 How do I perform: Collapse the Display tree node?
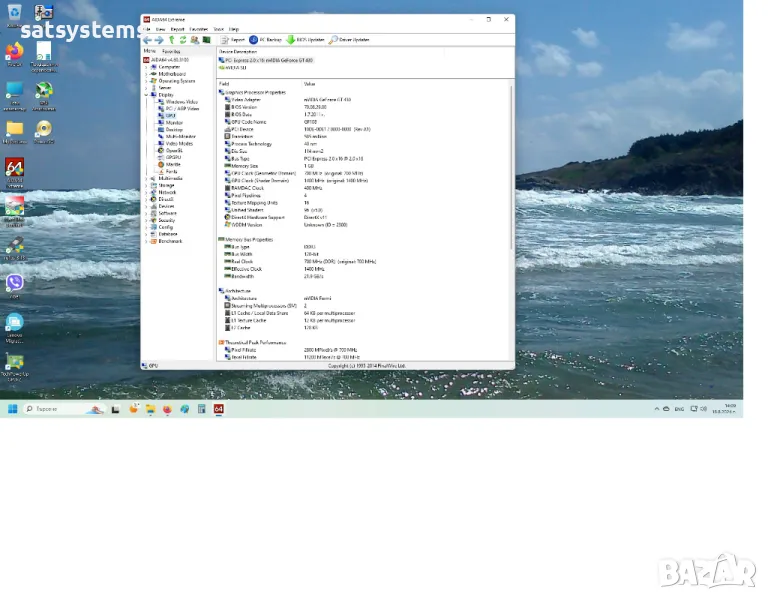point(148,95)
